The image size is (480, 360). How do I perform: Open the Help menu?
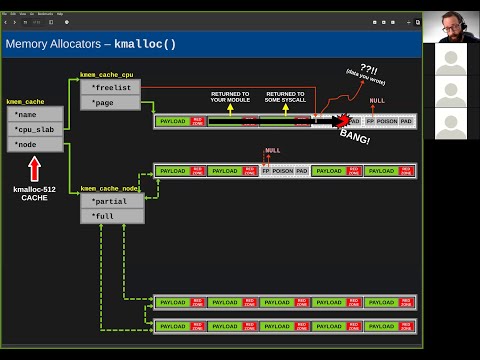60,14
